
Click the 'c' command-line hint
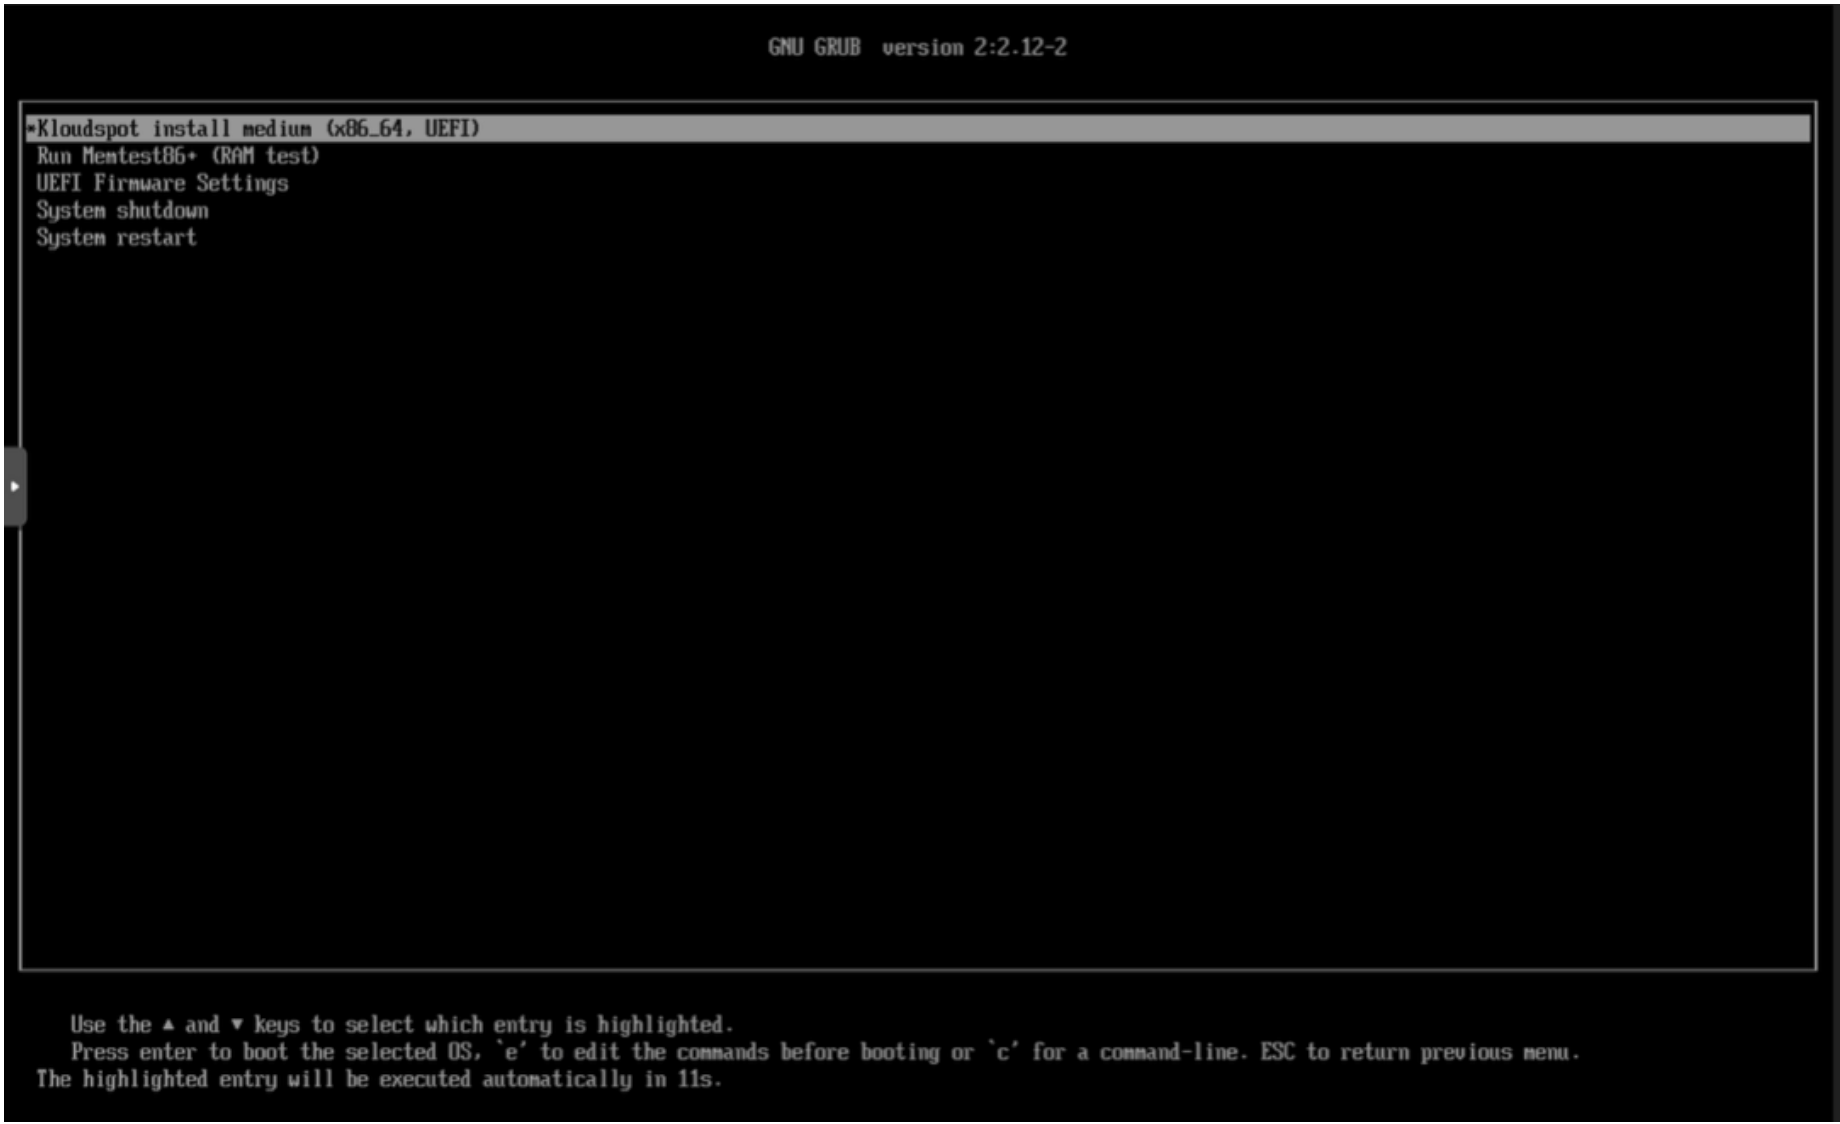point(1002,1052)
